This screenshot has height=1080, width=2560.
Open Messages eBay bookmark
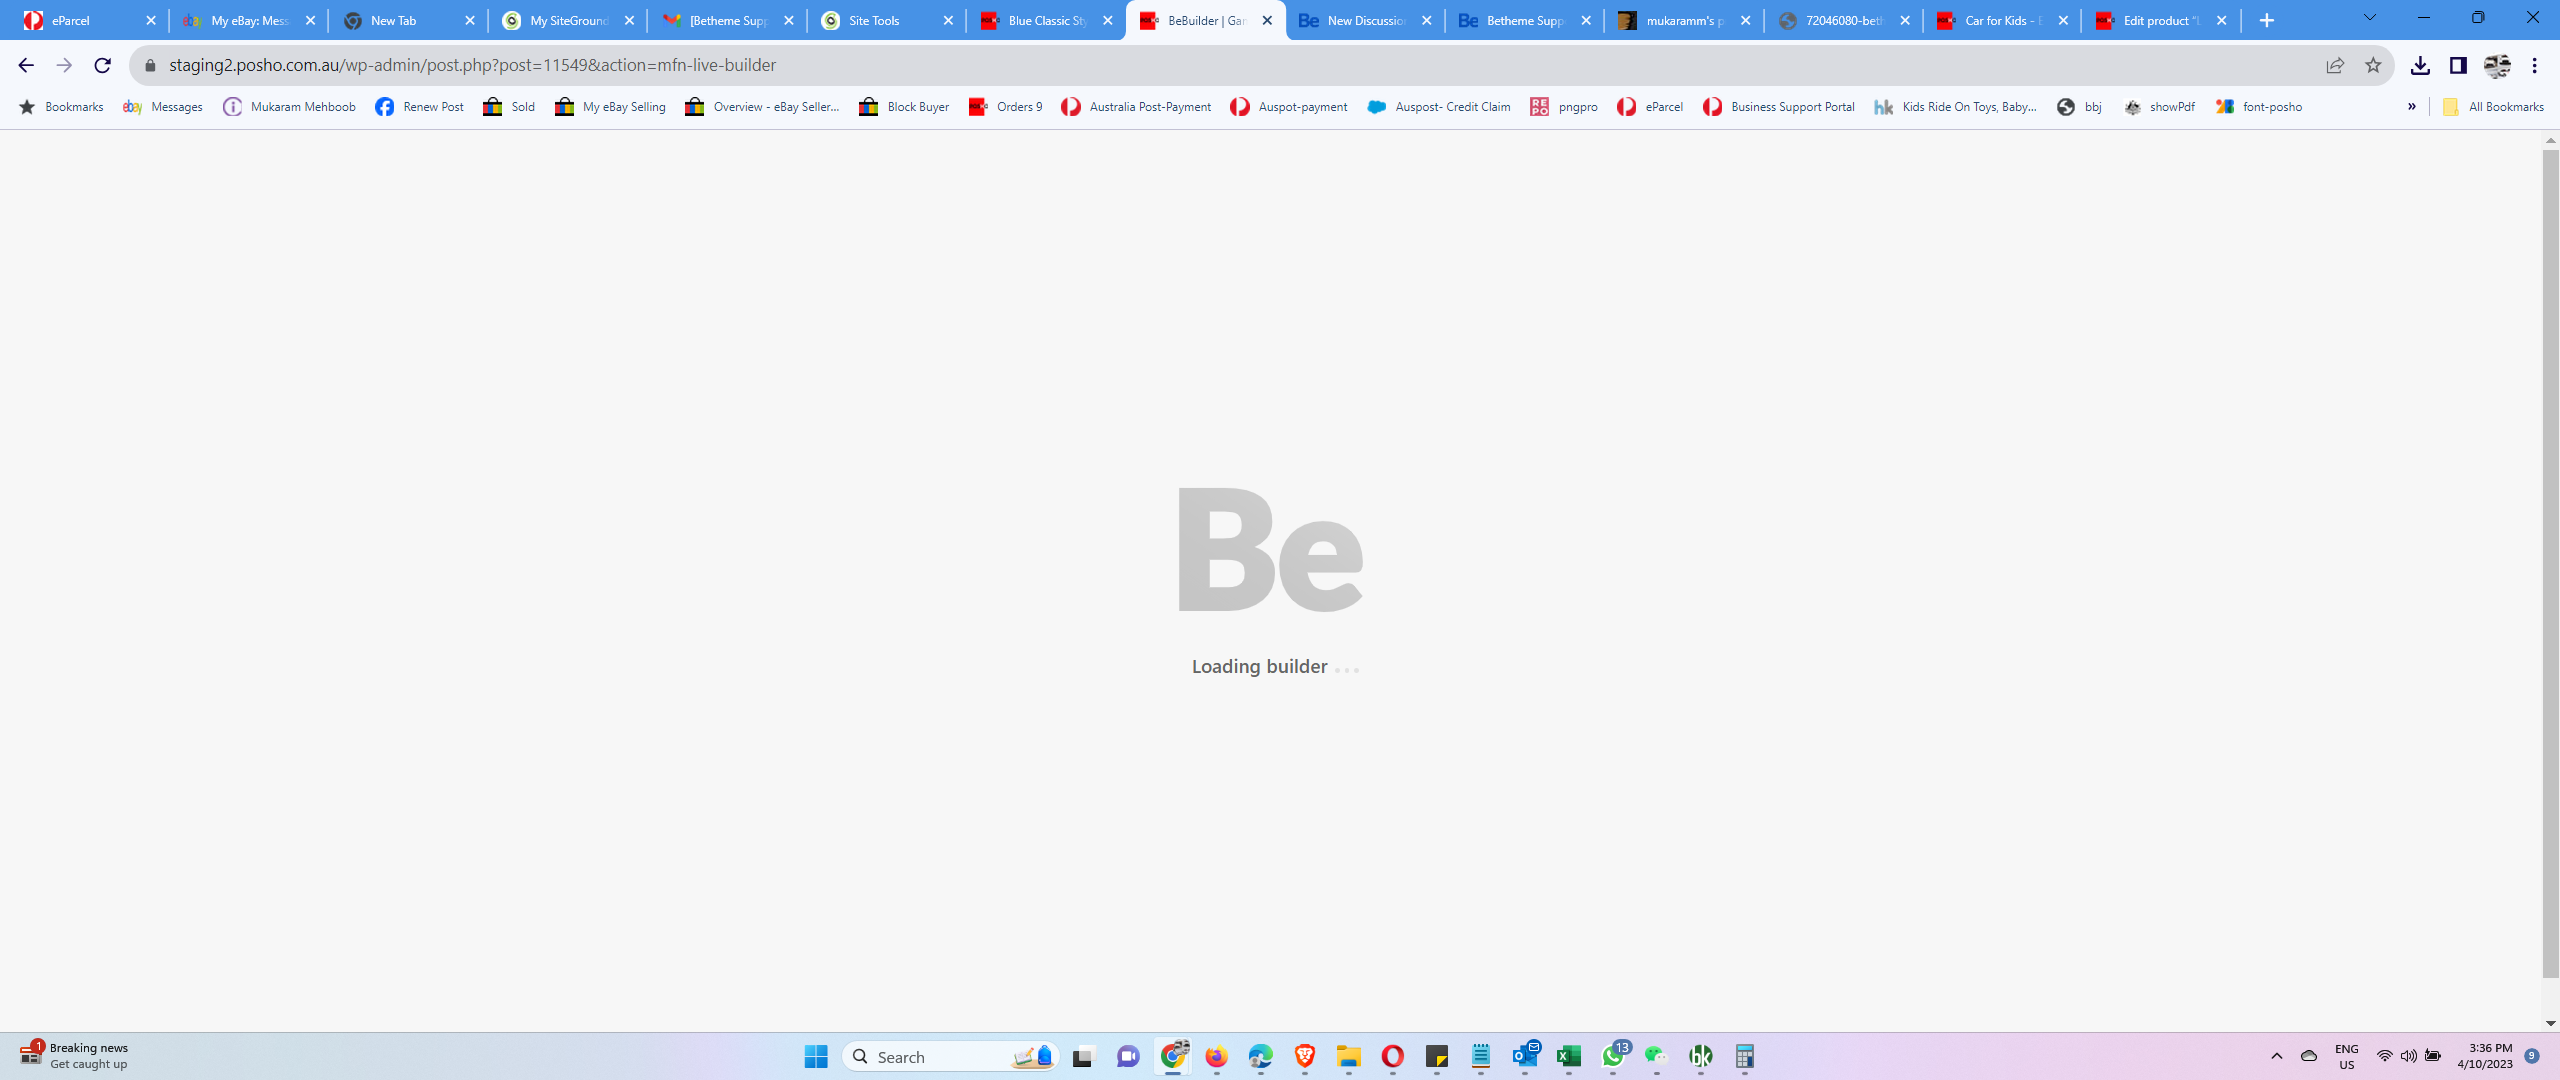click(x=163, y=107)
